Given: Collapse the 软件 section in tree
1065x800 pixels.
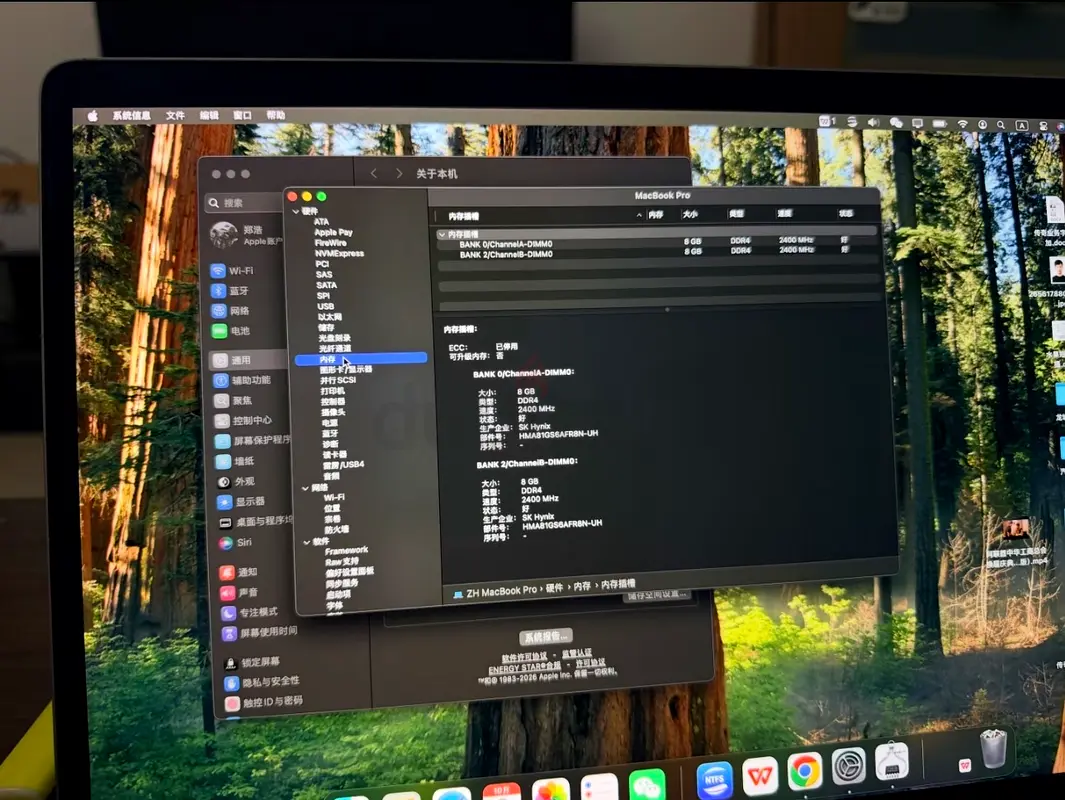Looking at the screenshot, I should (307, 542).
